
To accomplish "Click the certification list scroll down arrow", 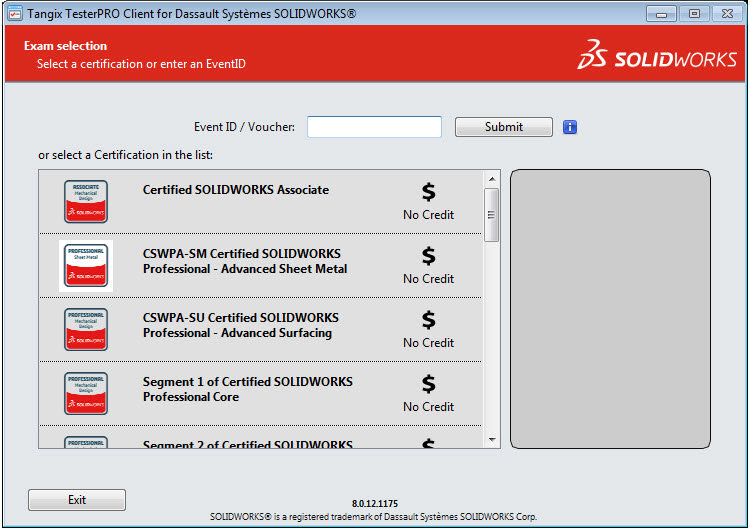I will 492,440.
